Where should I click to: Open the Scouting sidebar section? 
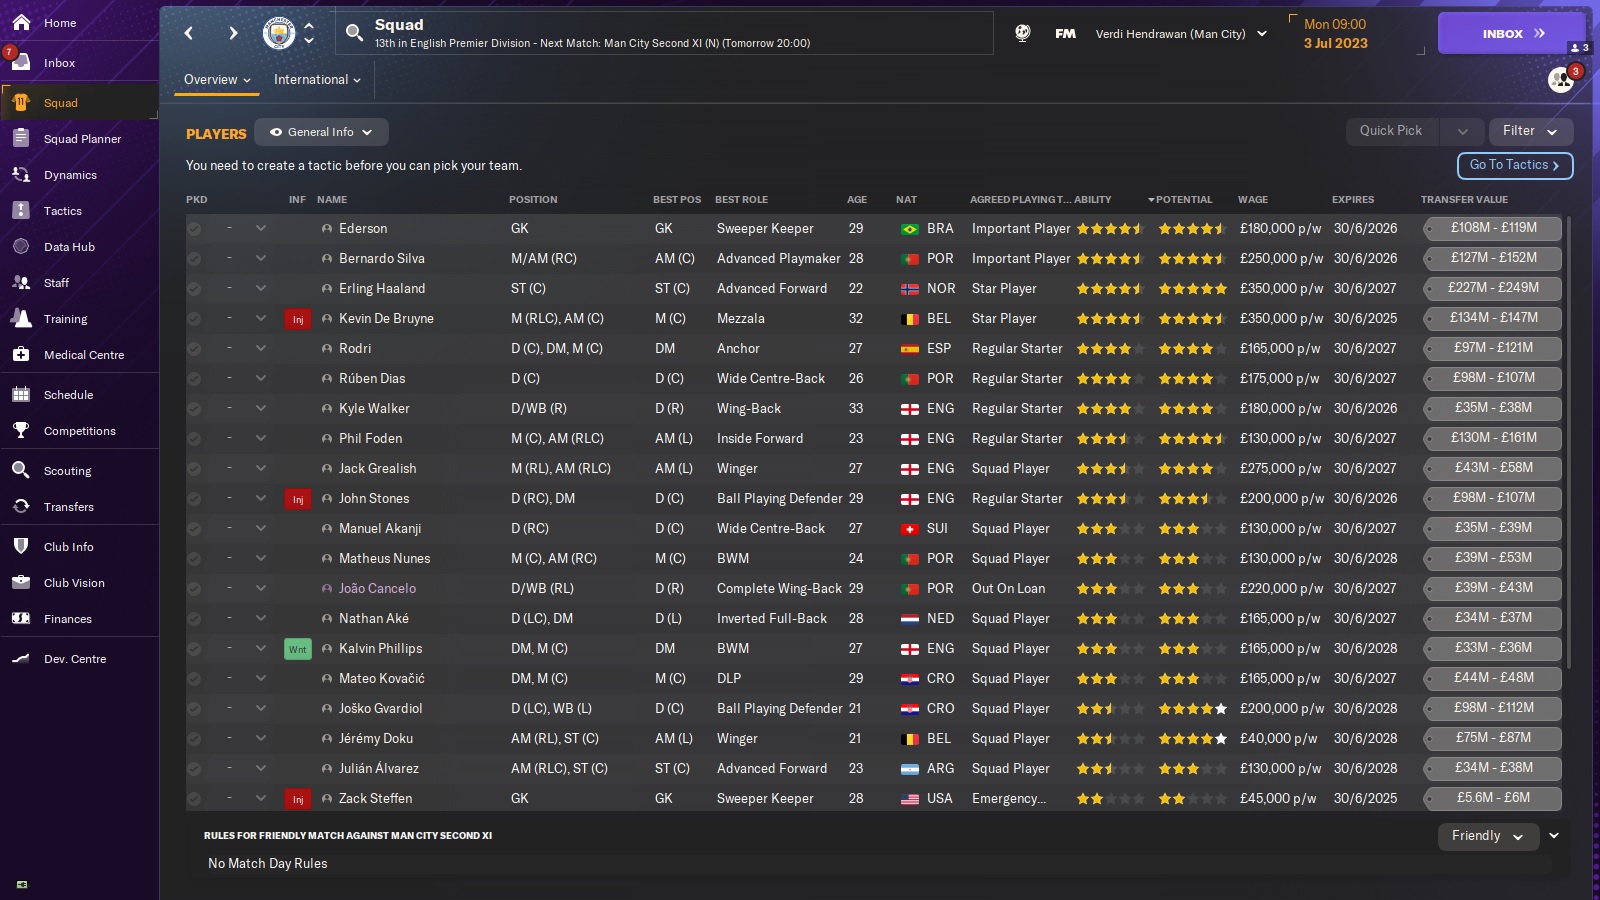pos(67,471)
